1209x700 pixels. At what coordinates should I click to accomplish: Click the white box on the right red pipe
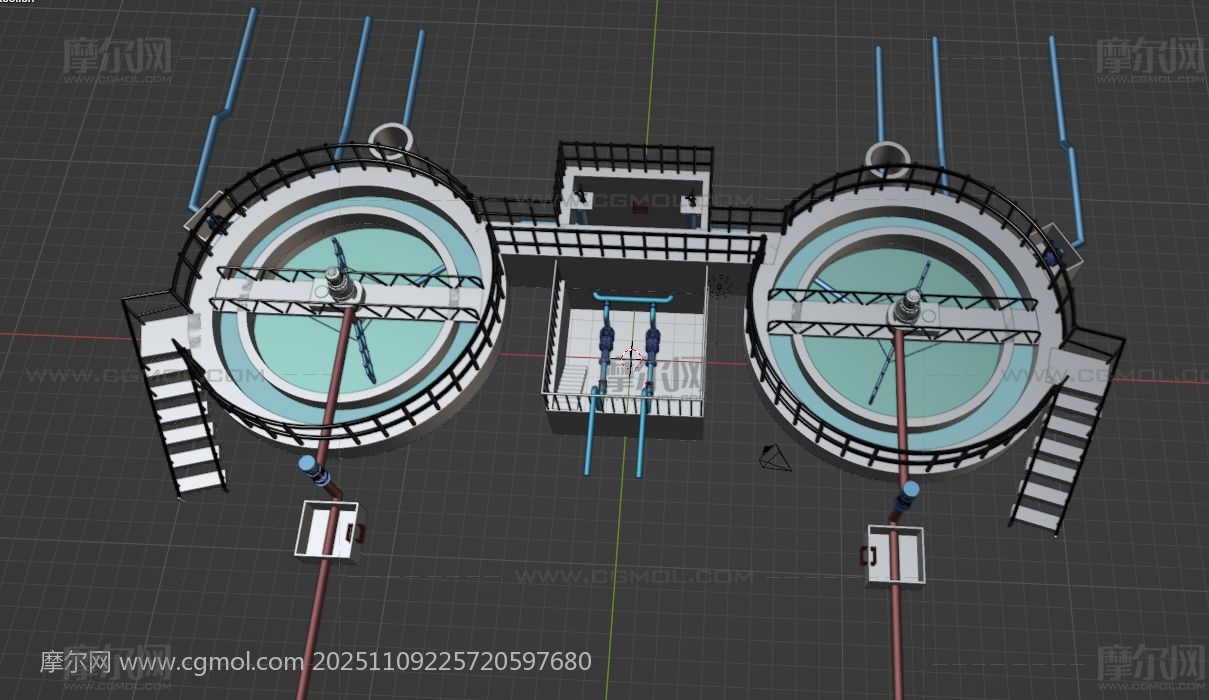[x=897, y=554]
